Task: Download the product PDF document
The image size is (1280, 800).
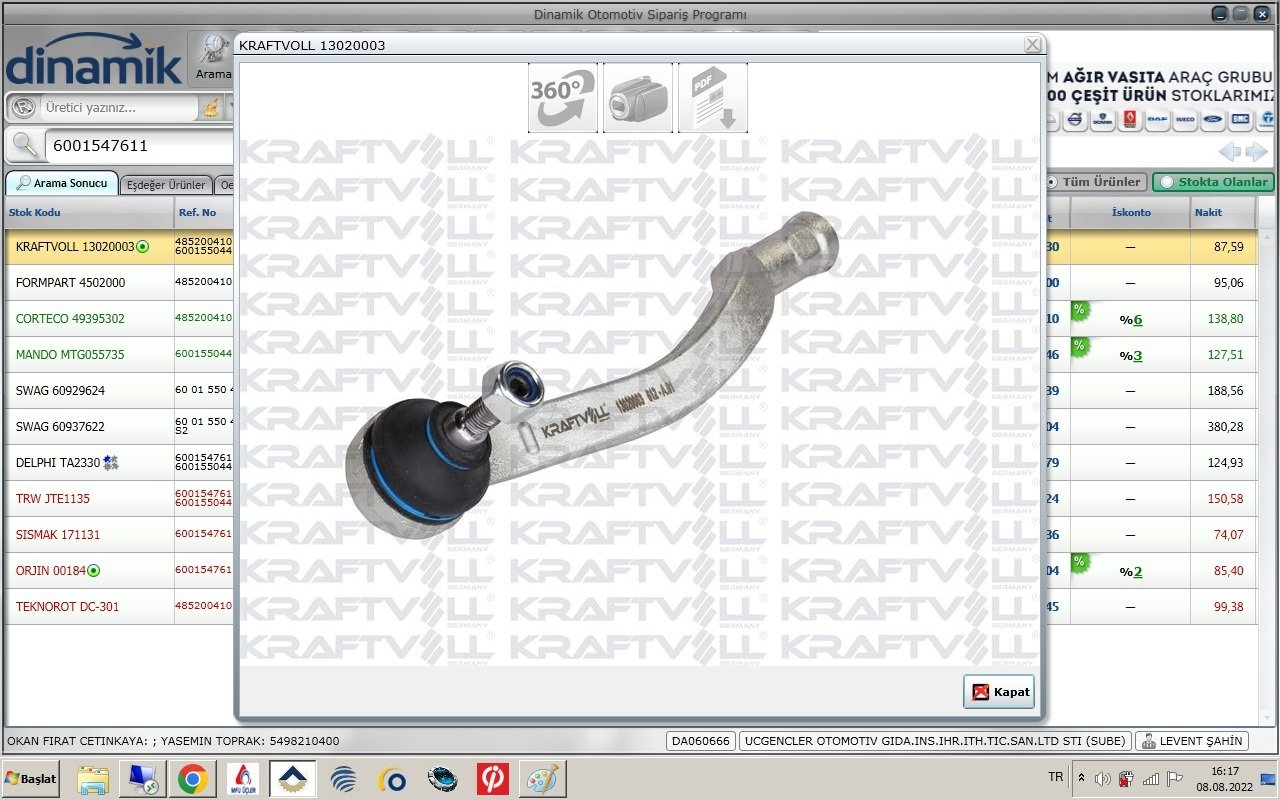Action: (713, 98)
